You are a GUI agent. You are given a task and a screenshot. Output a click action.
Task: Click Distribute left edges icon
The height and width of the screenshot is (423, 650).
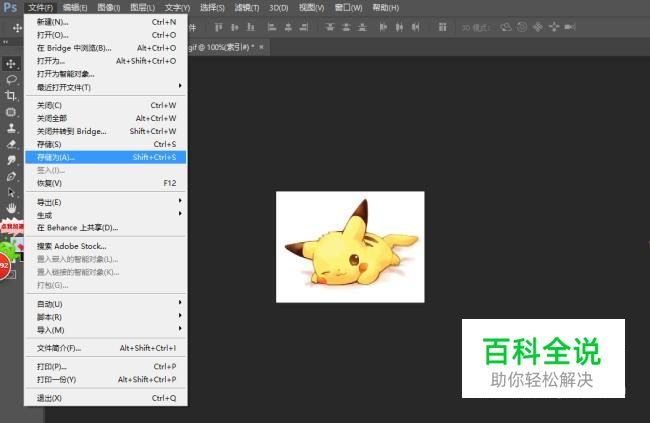pos(383,27)
